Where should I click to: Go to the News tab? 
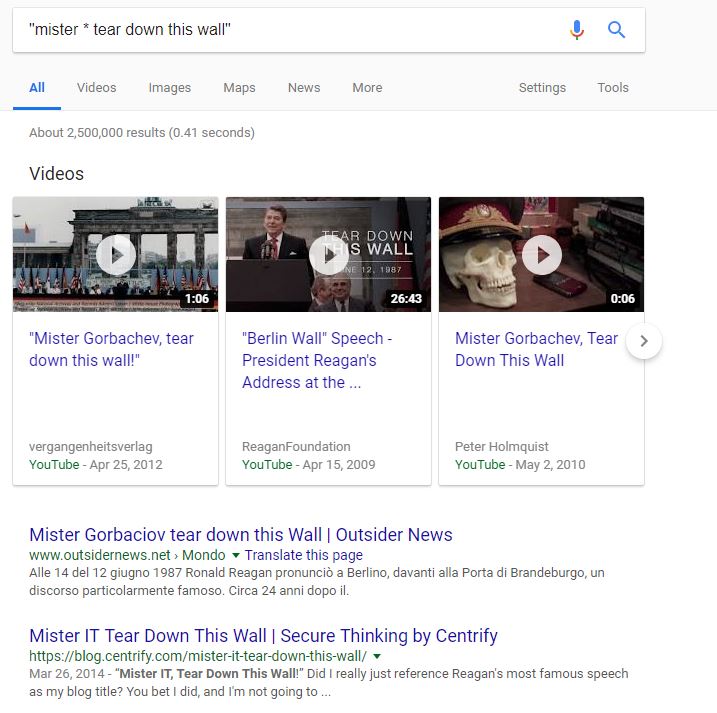coord(304,88)
